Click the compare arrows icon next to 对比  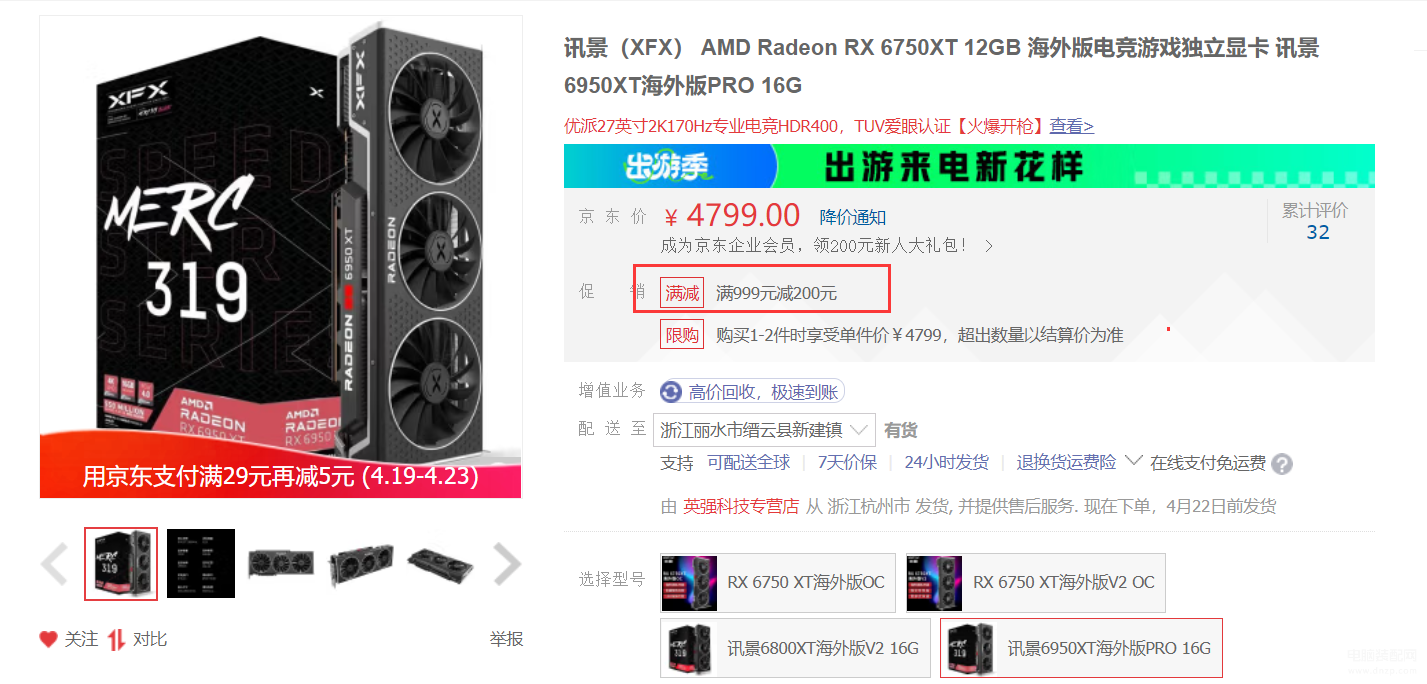116,639
